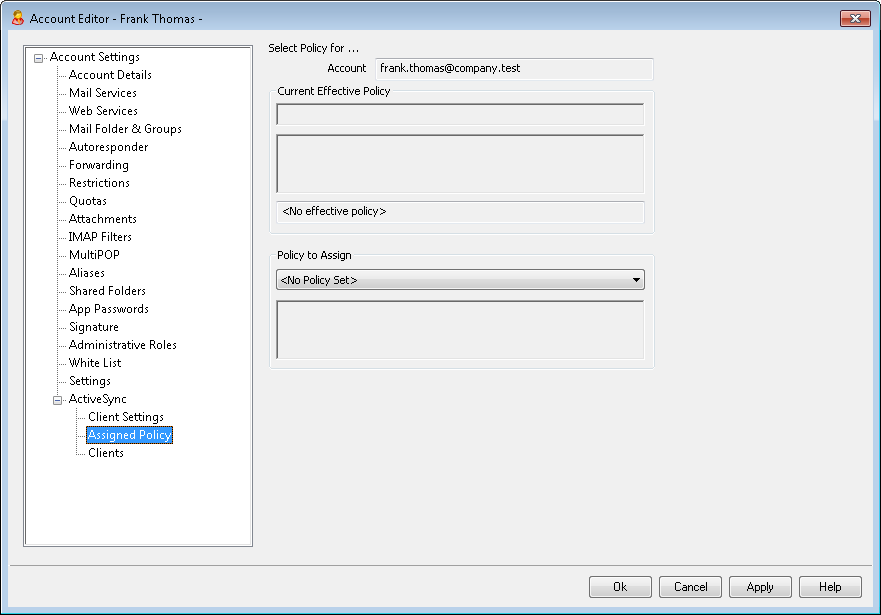Open the Mail Services settings page
881x615 pixels.
point(102,93)
